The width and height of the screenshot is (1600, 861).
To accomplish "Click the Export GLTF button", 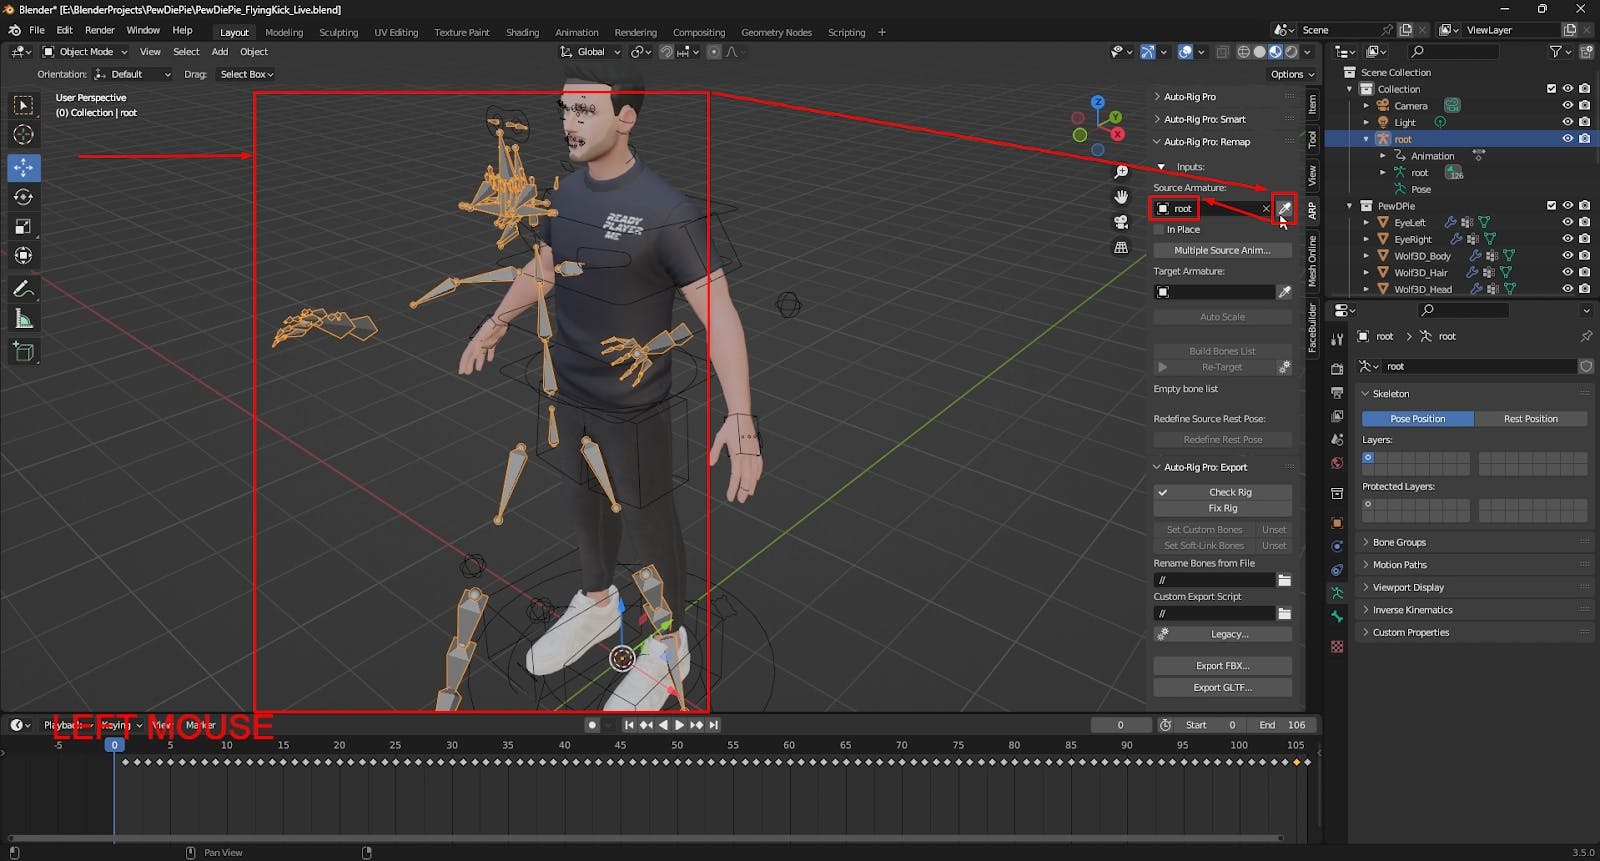I will (x=1222, y=688).
